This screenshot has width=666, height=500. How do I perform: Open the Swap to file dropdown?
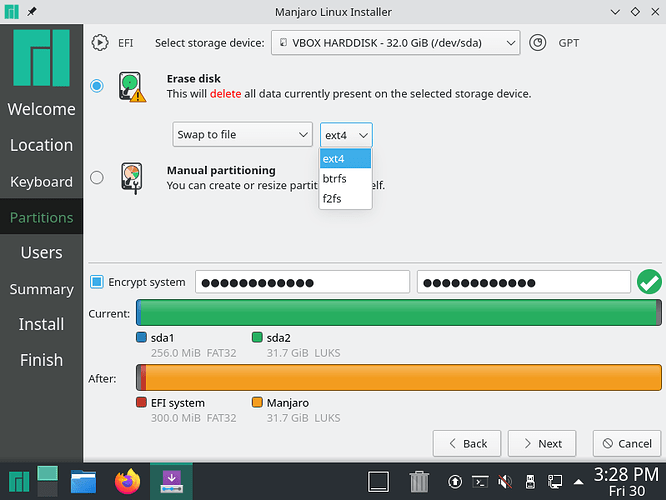243,135
